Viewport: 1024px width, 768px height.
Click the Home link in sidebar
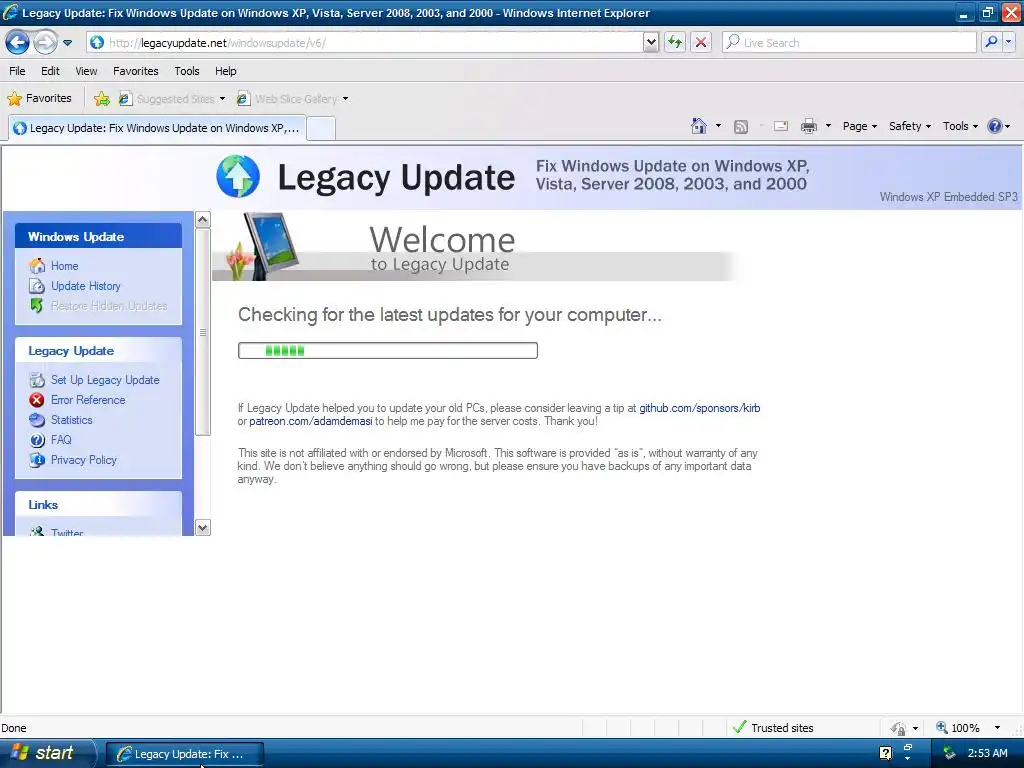tap(65, 266)
